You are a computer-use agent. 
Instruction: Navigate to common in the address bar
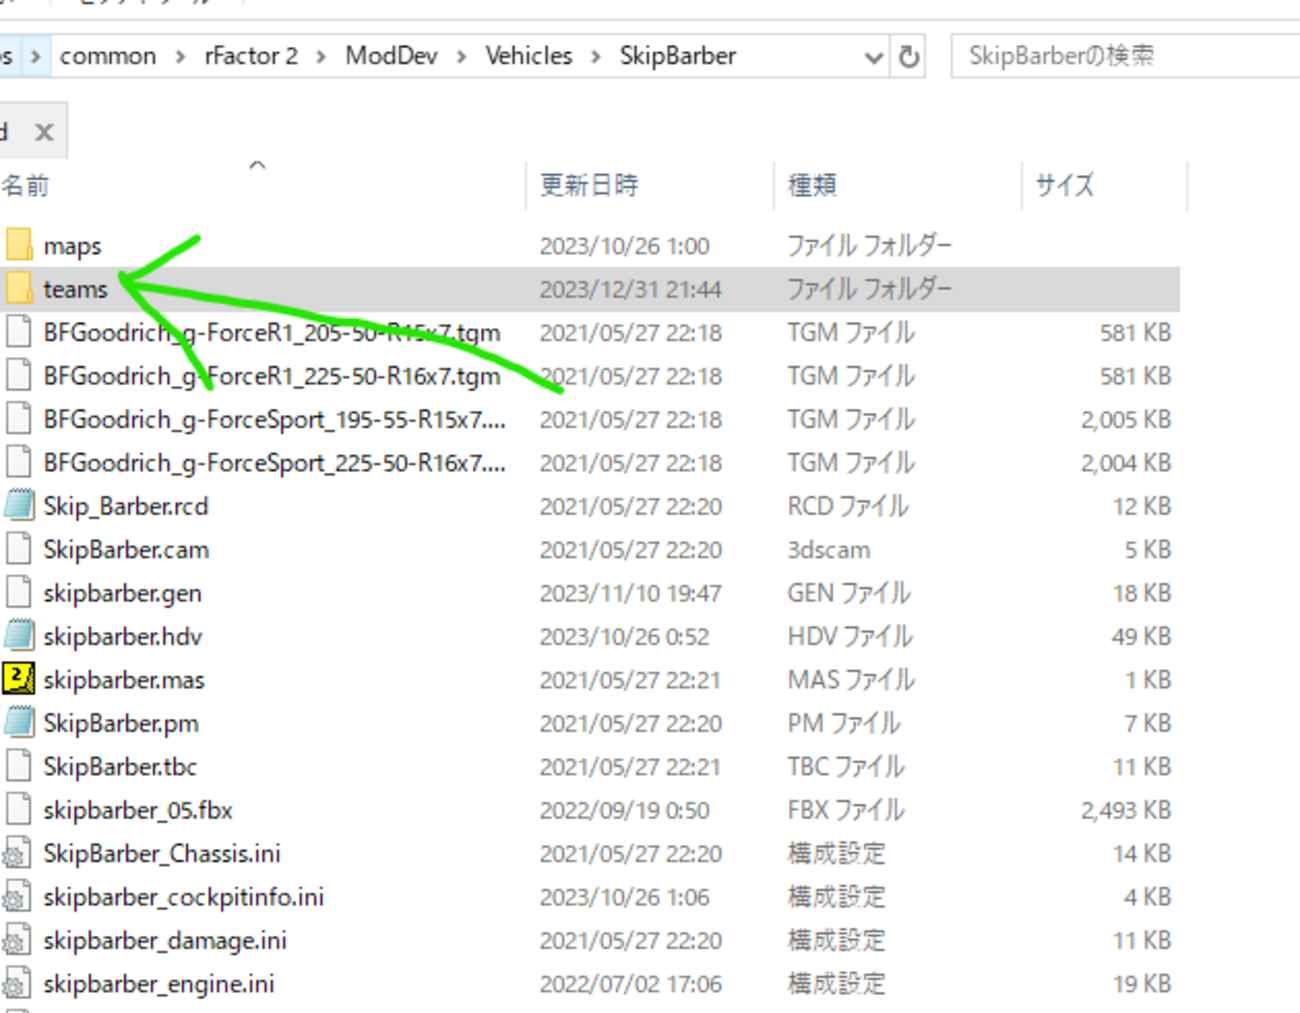click(108, 56)
